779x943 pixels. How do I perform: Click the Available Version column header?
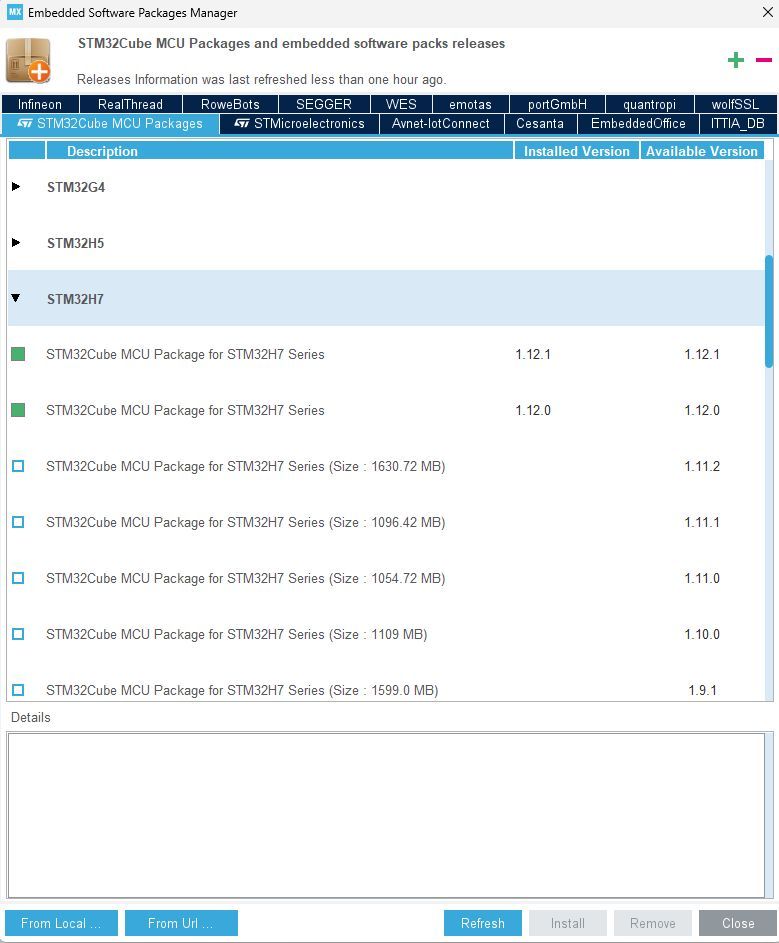(x=702, y=151)
